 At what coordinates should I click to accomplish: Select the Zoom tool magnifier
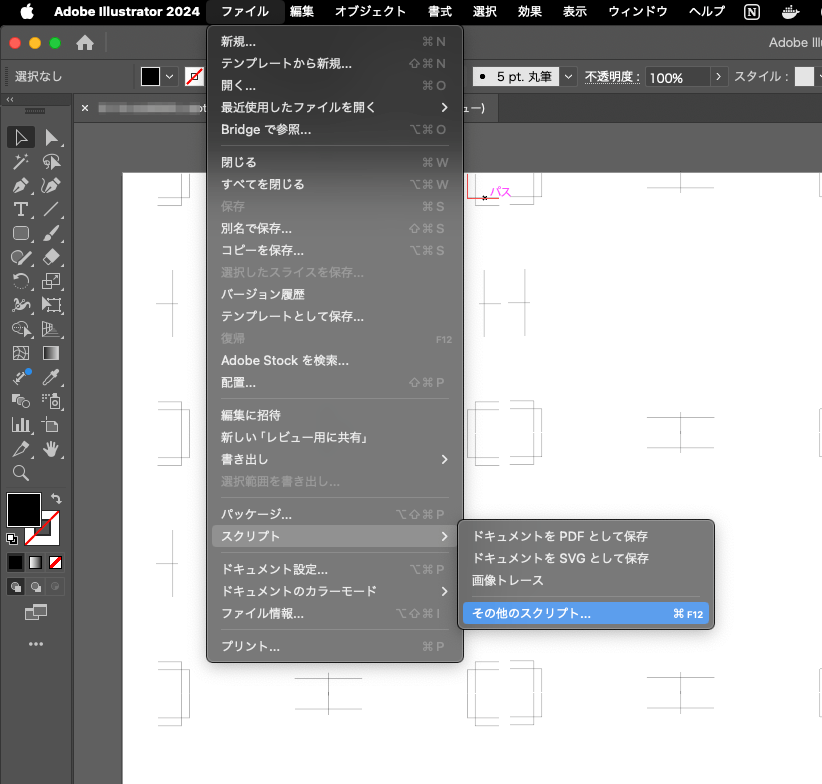click(x=21, y=473)
